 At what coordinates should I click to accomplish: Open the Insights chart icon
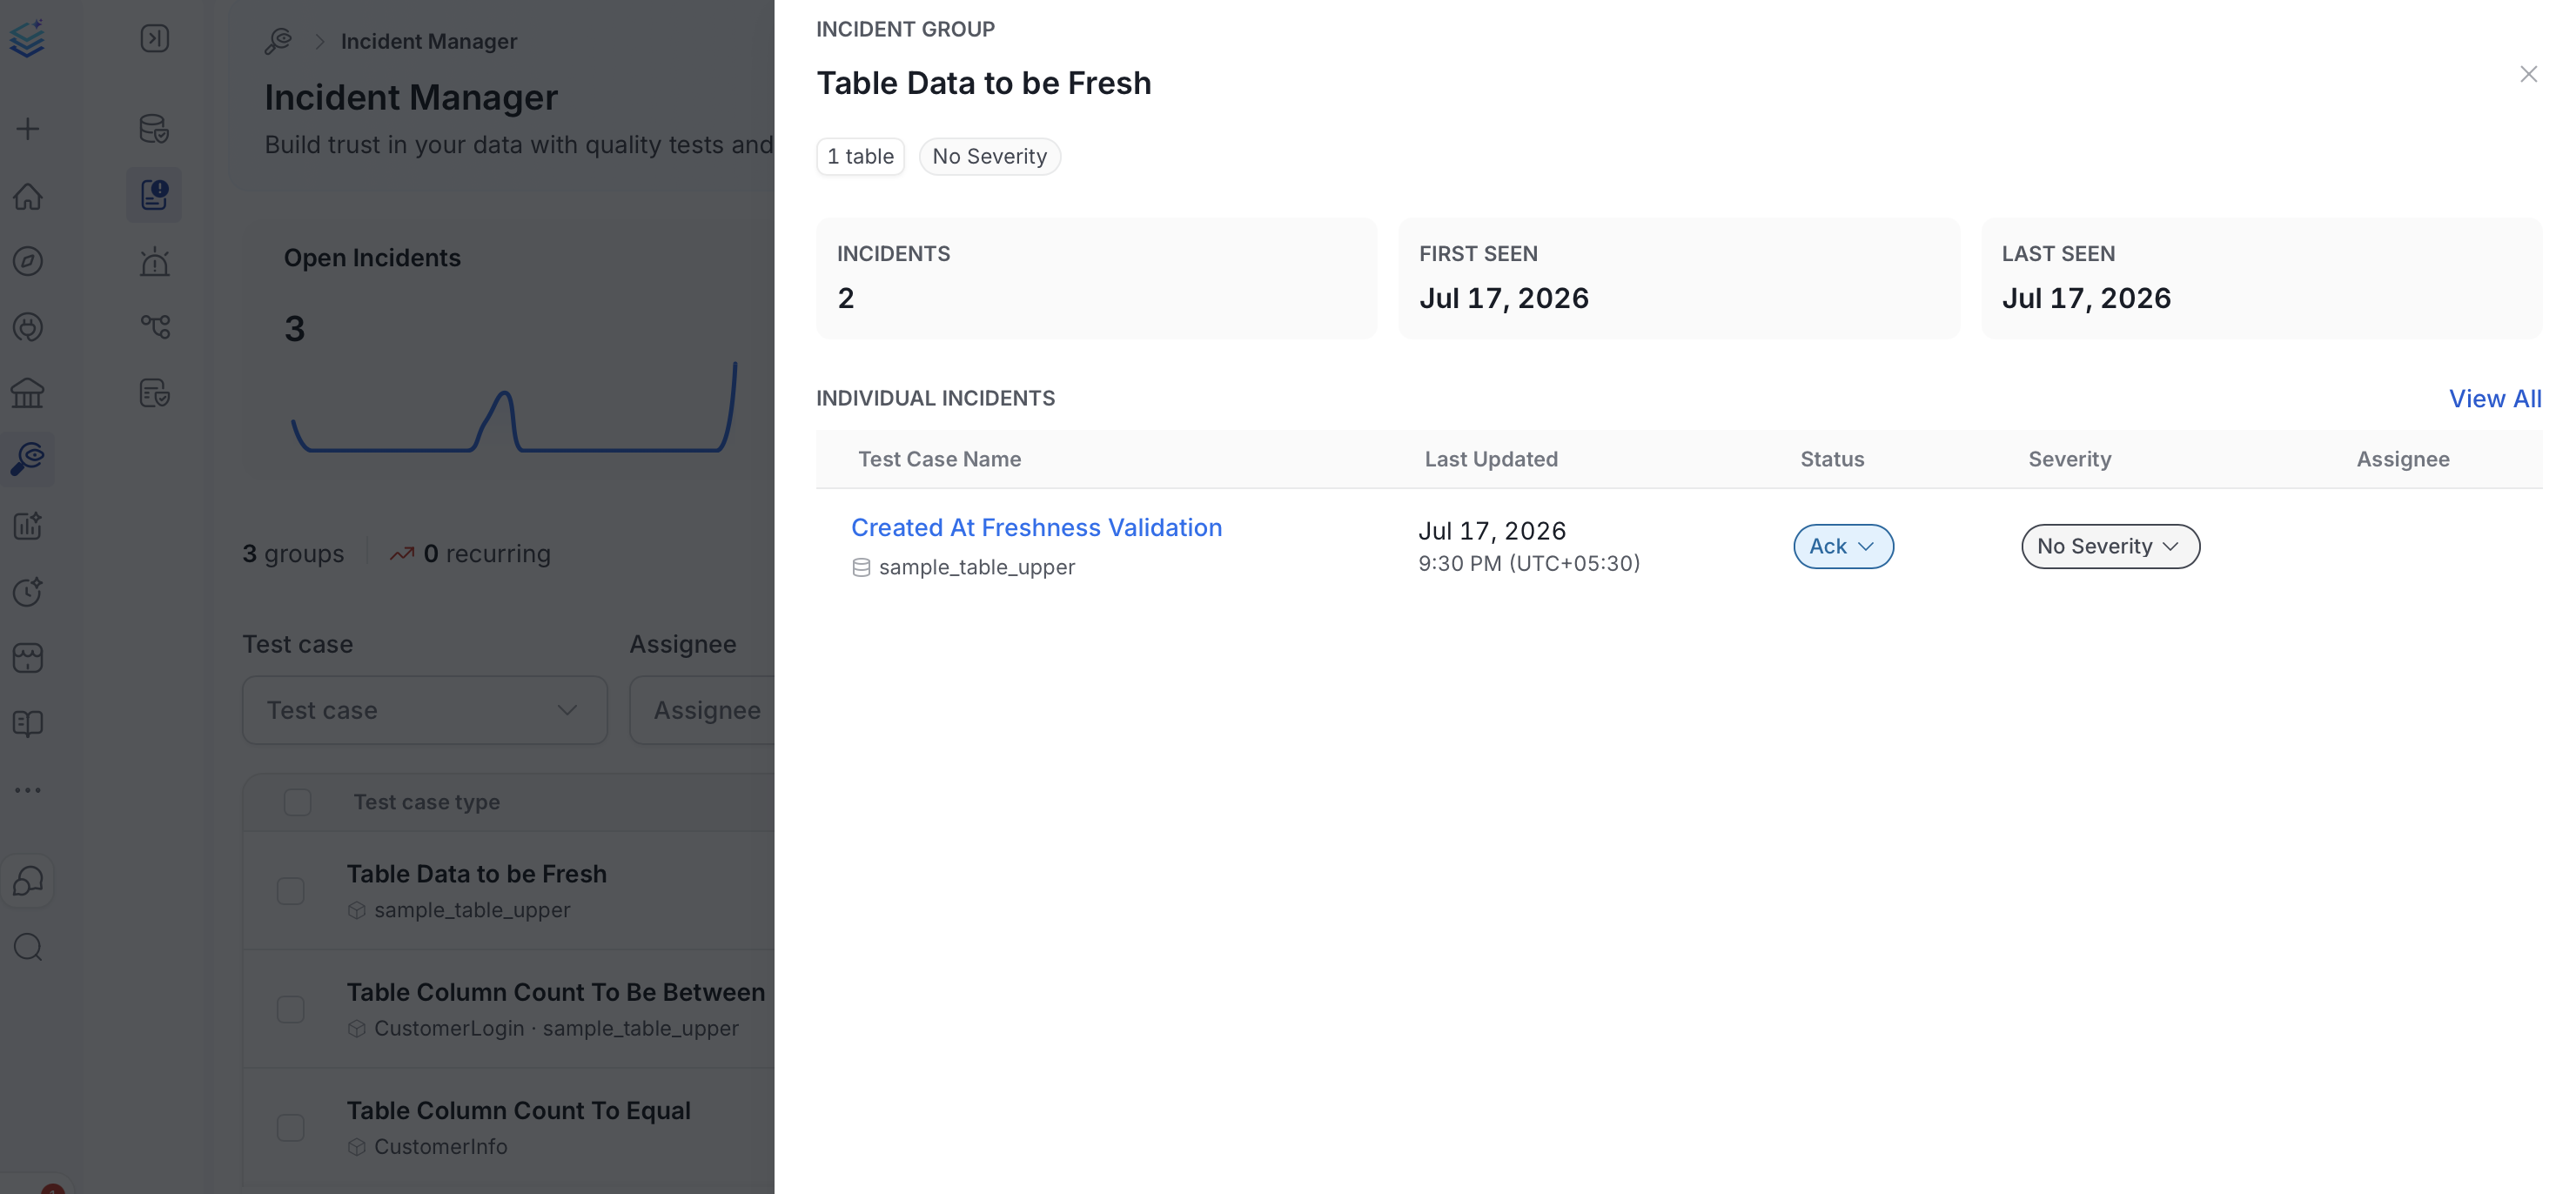28,525
